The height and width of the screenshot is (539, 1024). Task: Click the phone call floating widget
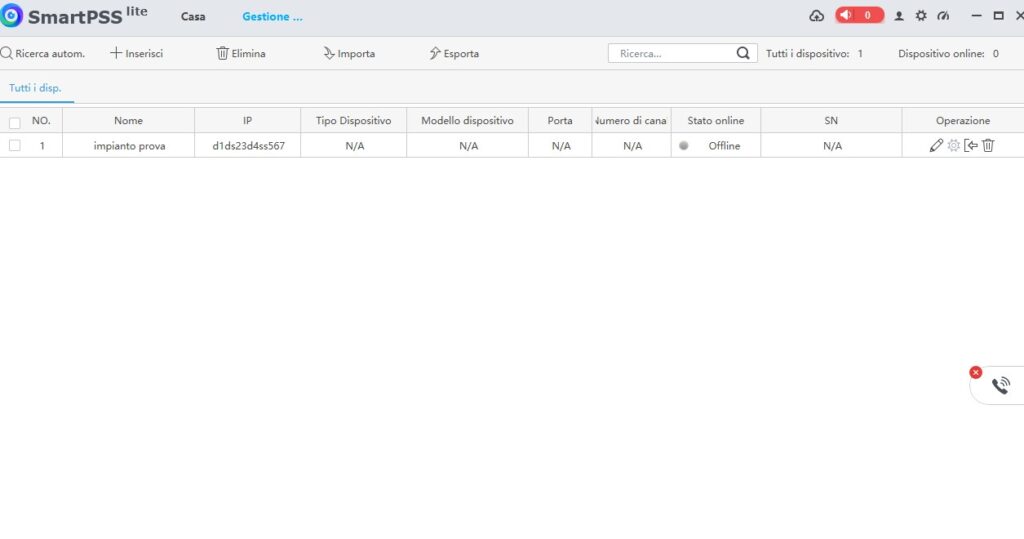(x=1000, y=385)
